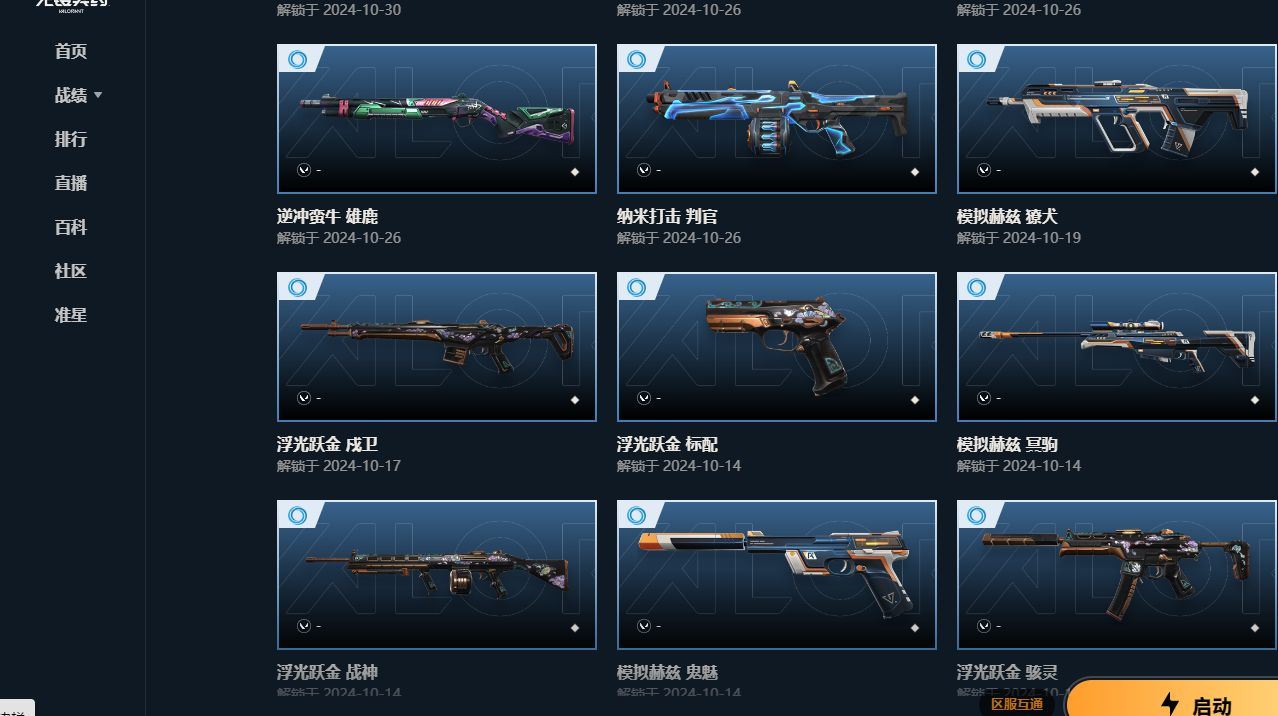
Task: Expand the 战绩 dropdown arrow in sidebar
Action: [x=98, y=96]
